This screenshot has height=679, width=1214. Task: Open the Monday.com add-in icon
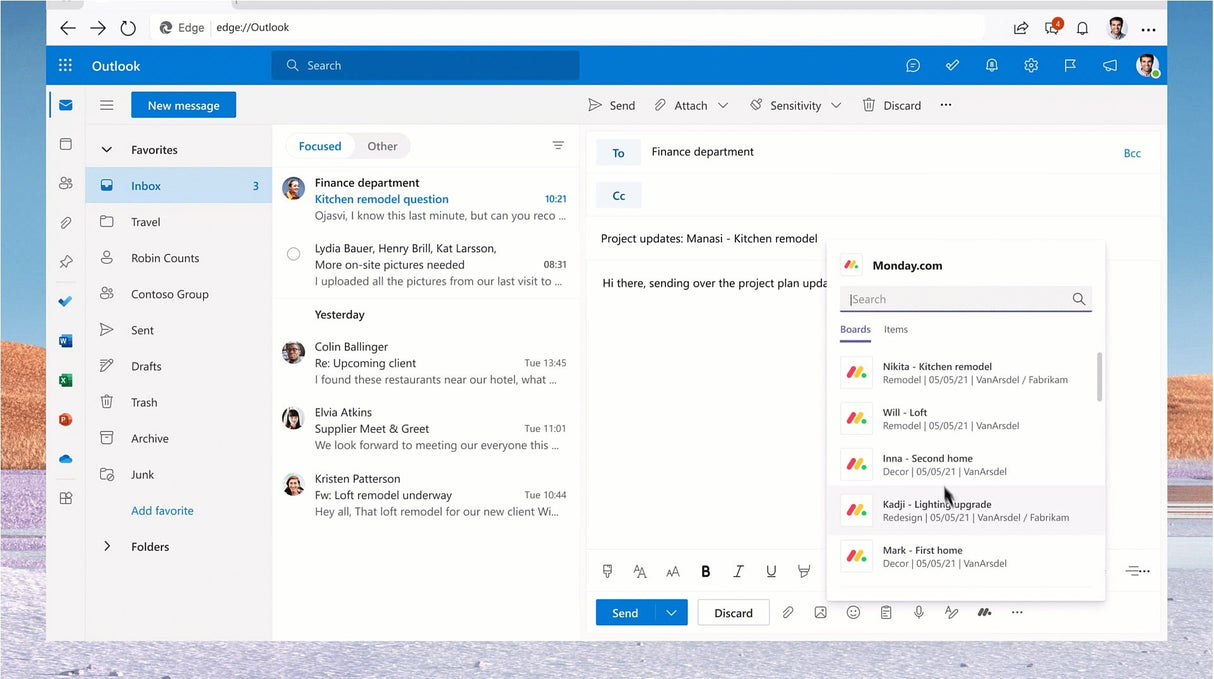(984, 611)
